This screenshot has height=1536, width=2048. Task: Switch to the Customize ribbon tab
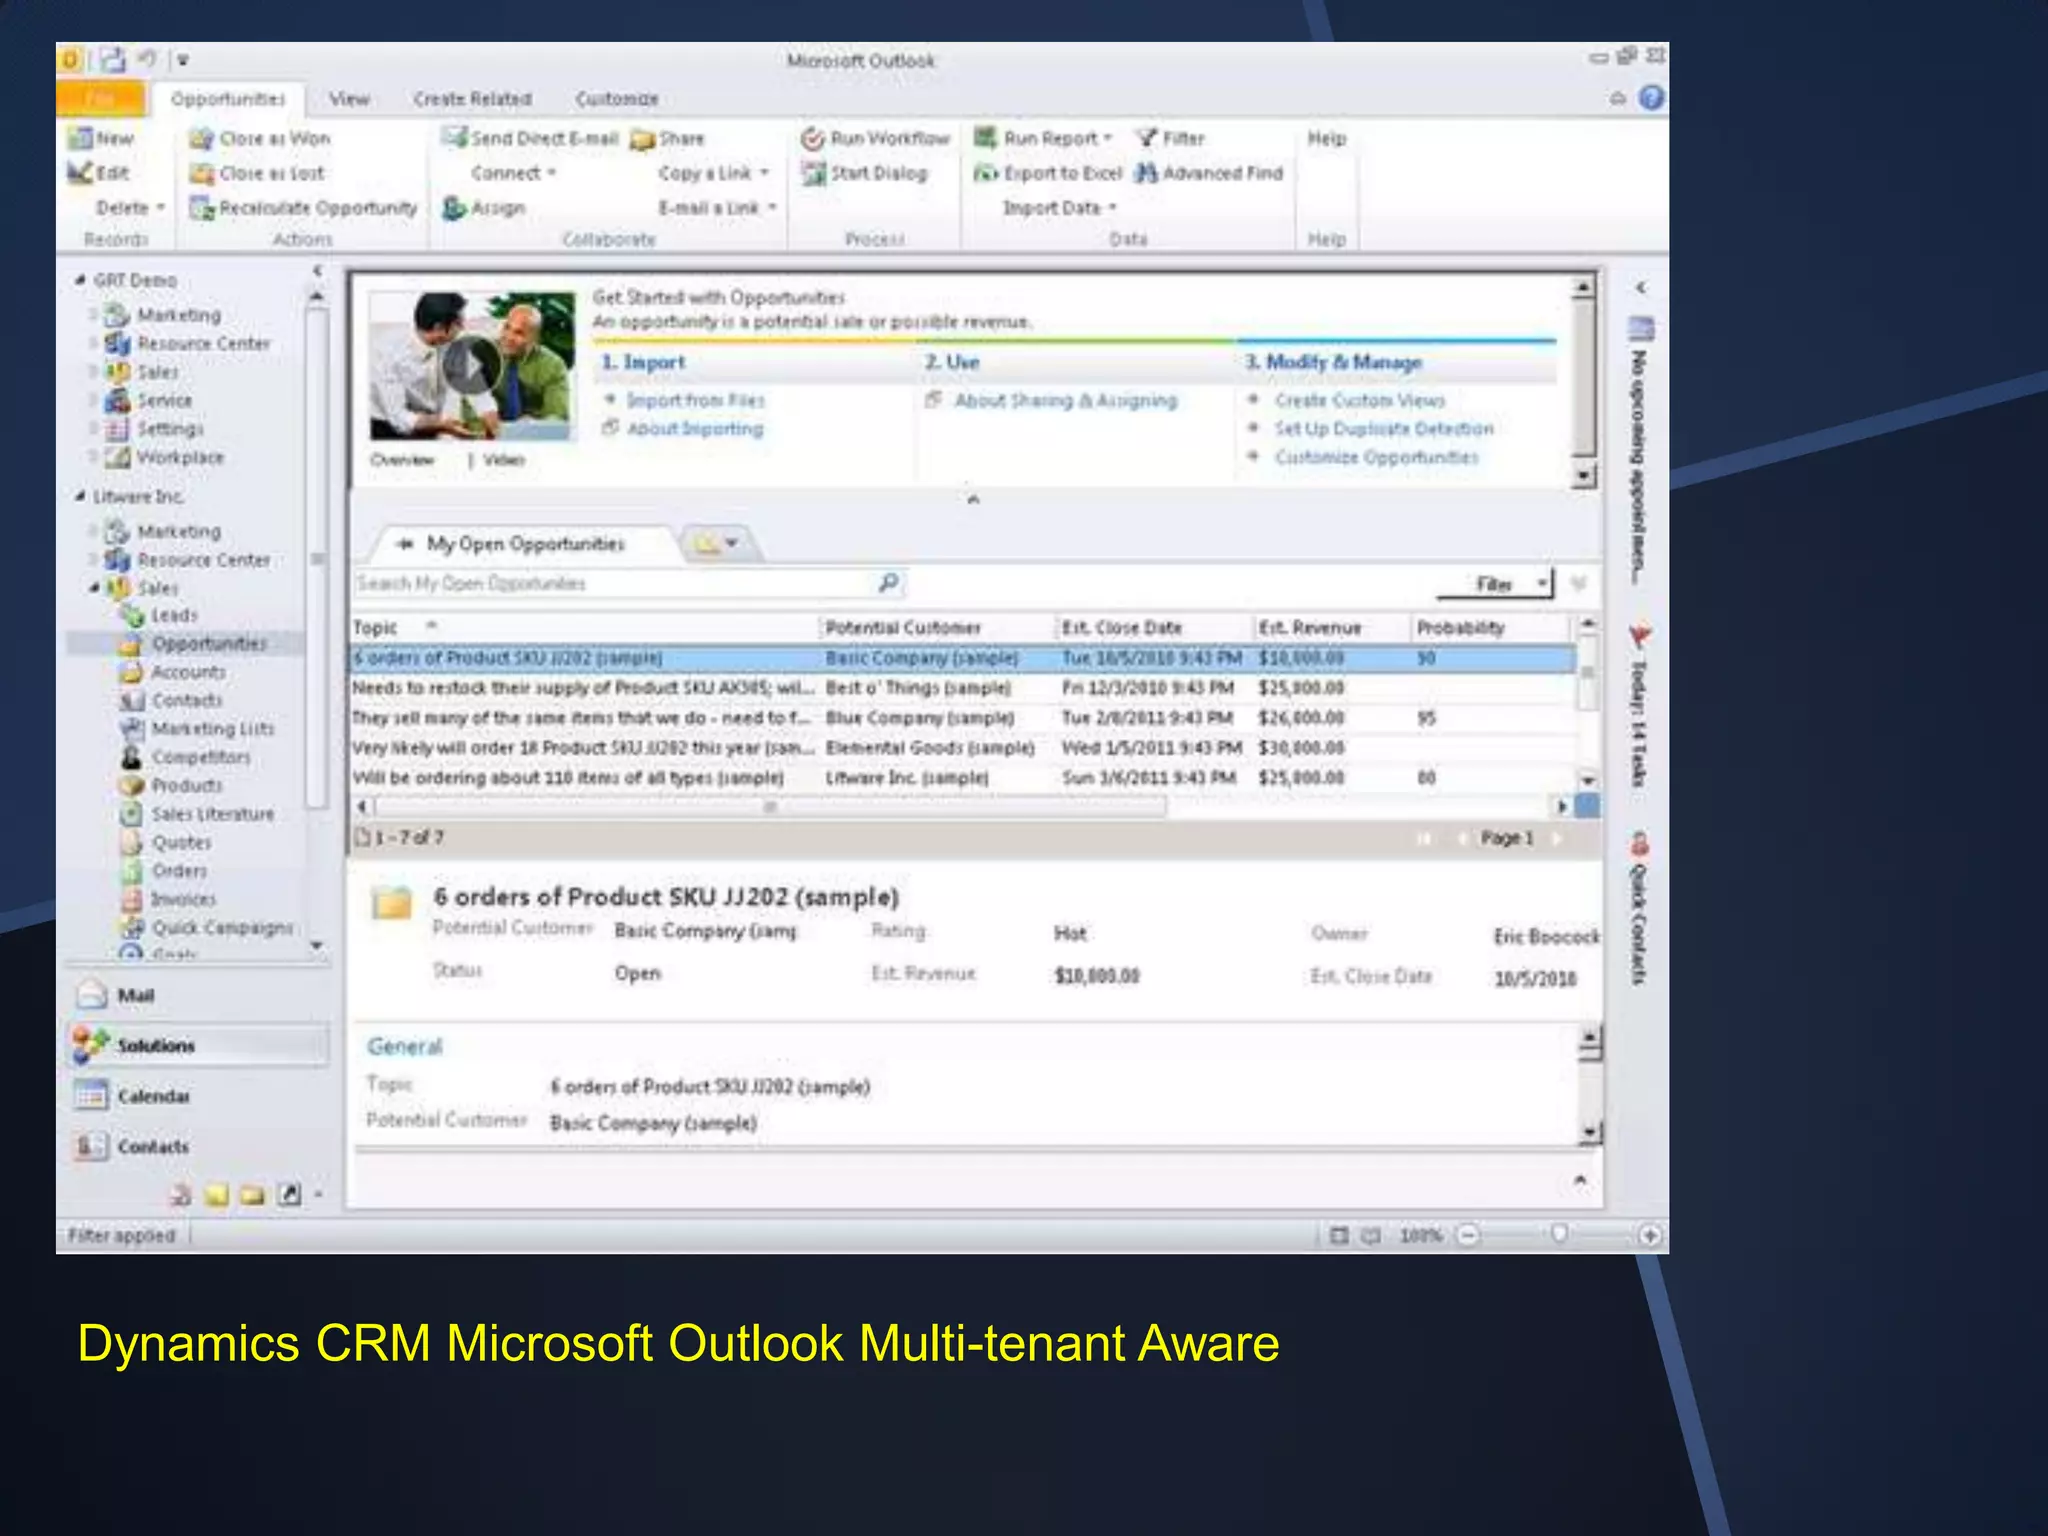(616, 98)
